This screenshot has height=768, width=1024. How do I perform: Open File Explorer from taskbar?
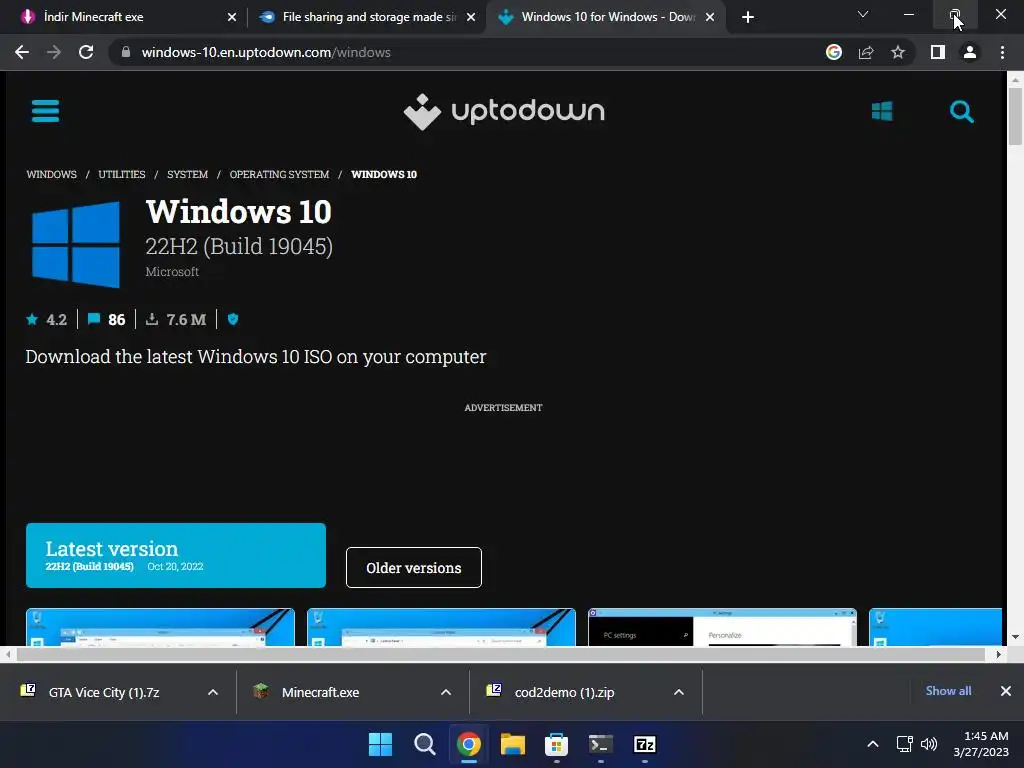pos(513,744)
